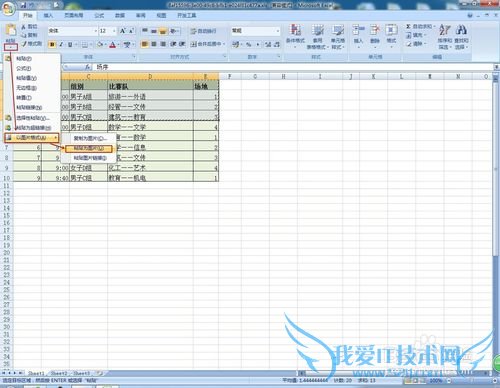This screenshot has height=388, width=500.
Task: Choose Paste Special in paste menu
Action: 32,118
